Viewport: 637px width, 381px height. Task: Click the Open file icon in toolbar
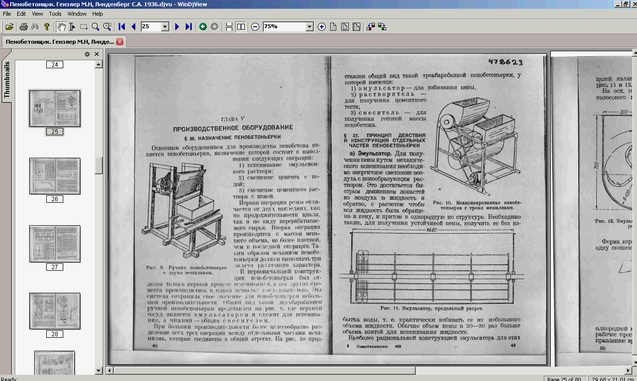(9, 27)
